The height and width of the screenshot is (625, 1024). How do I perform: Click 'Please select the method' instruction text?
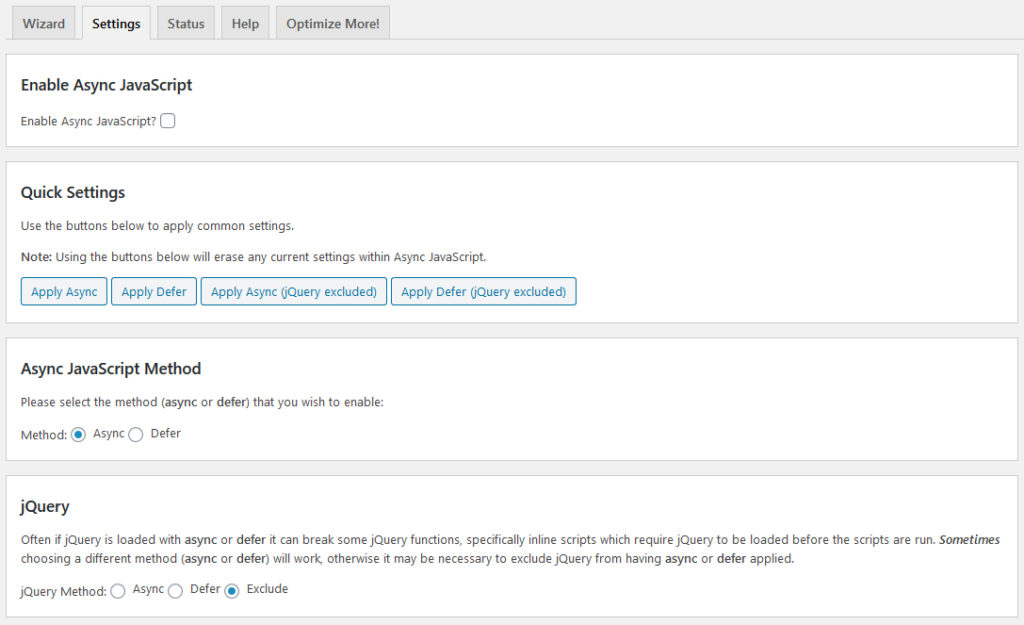click(202, 402)
